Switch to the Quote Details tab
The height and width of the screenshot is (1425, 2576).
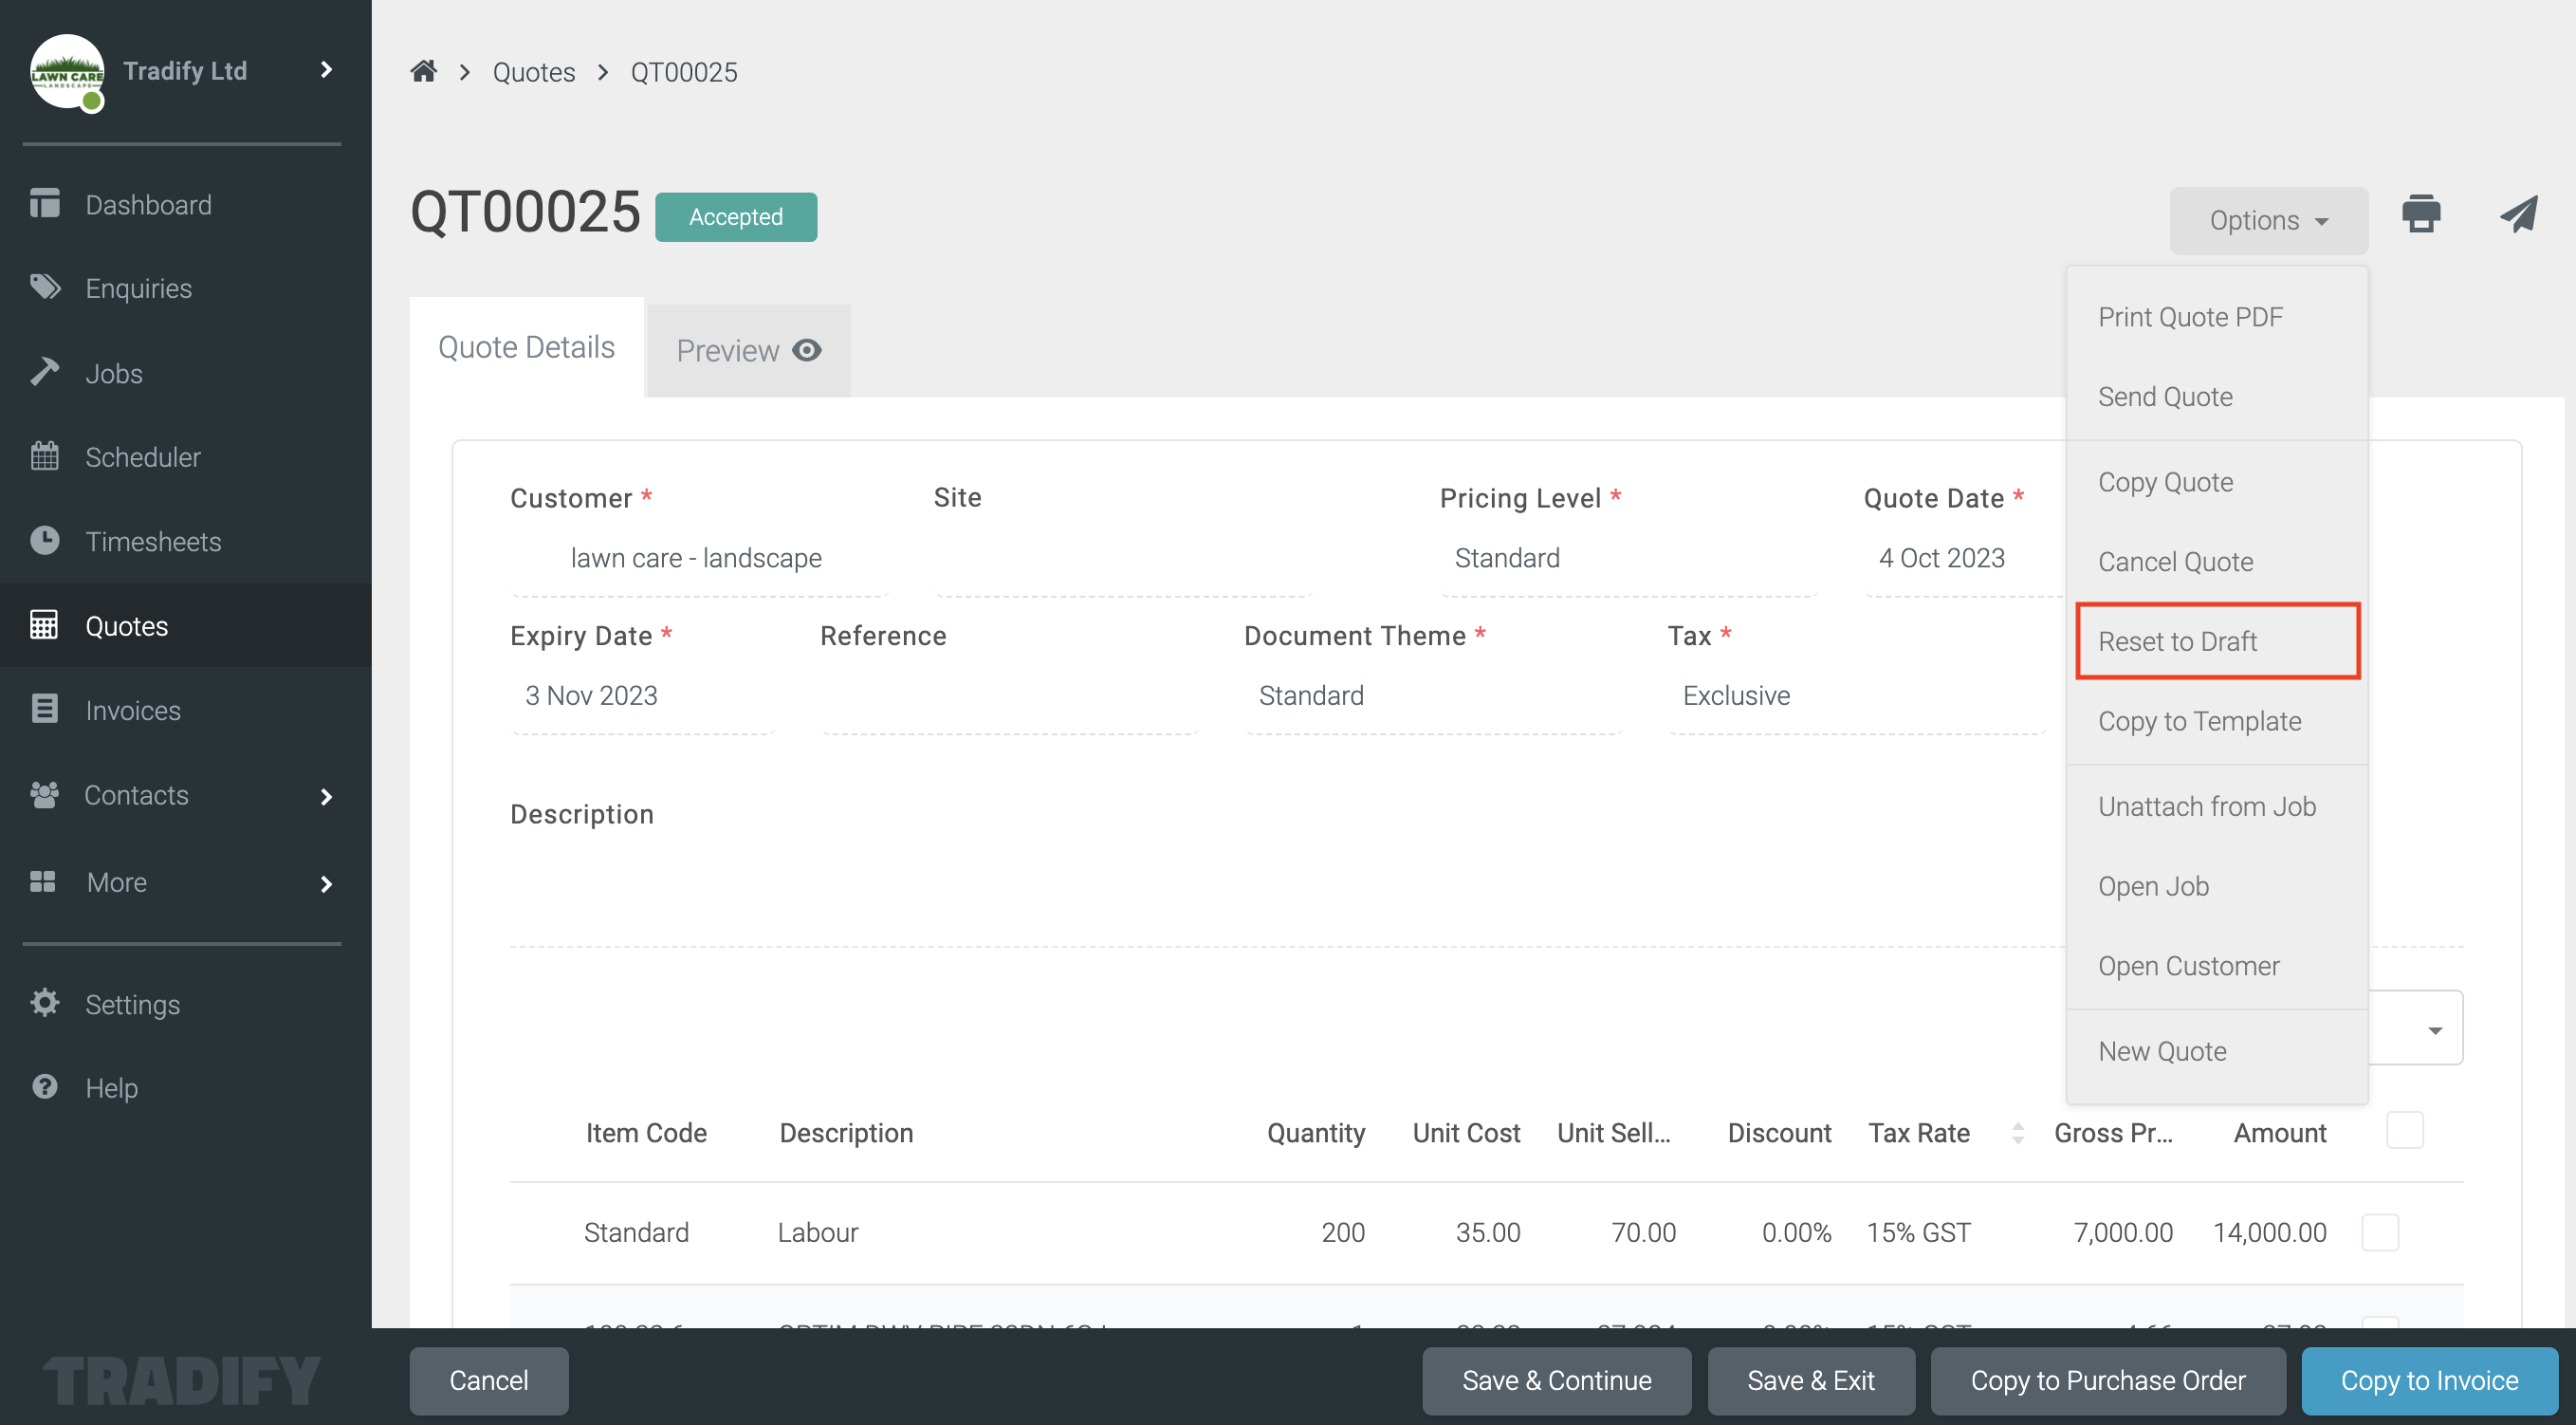526,347
